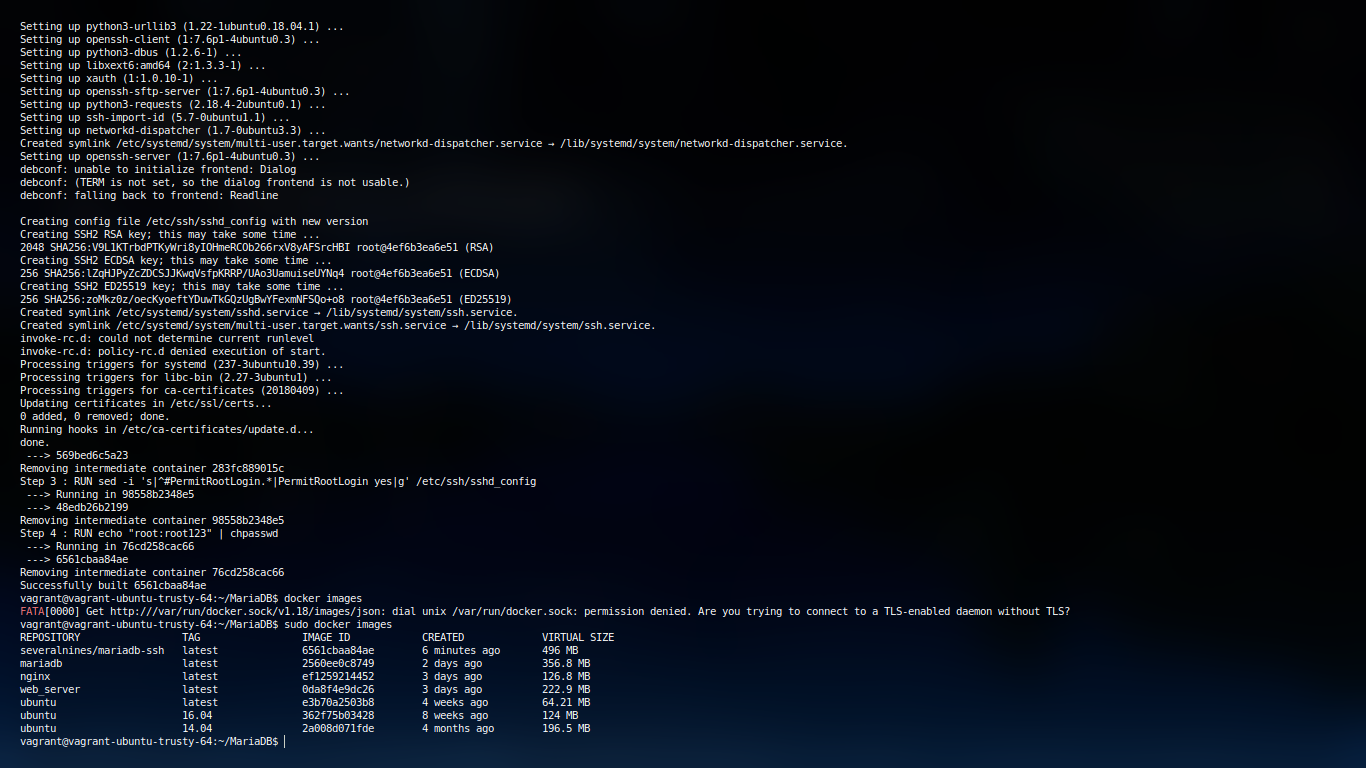Click the '4 months ago' created value
This screenshot has height=768, width=1366.
point(458,729)
